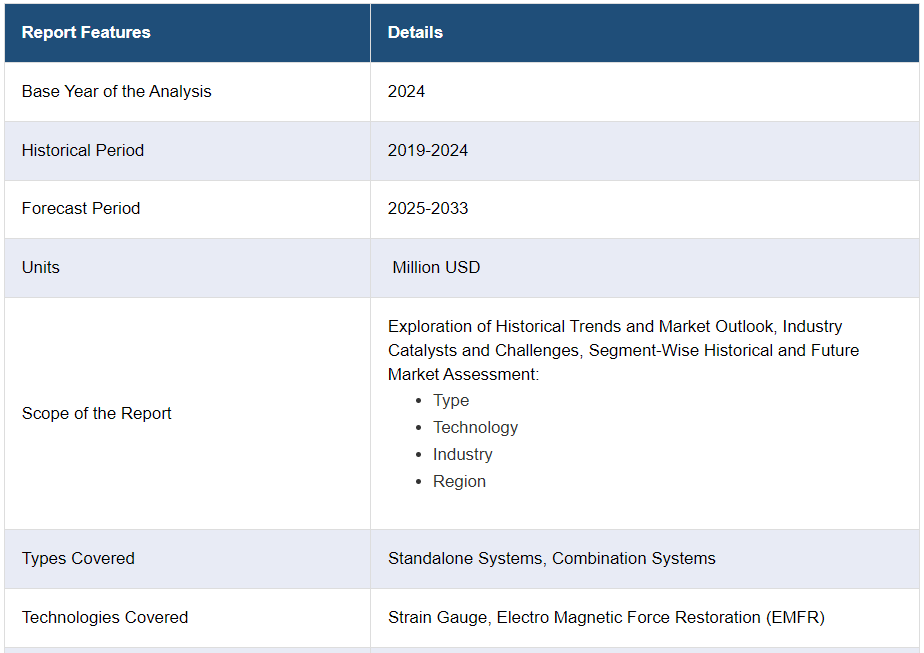
Task: Select the 'Historical Period' label
Action: click(x=82, y=150)
